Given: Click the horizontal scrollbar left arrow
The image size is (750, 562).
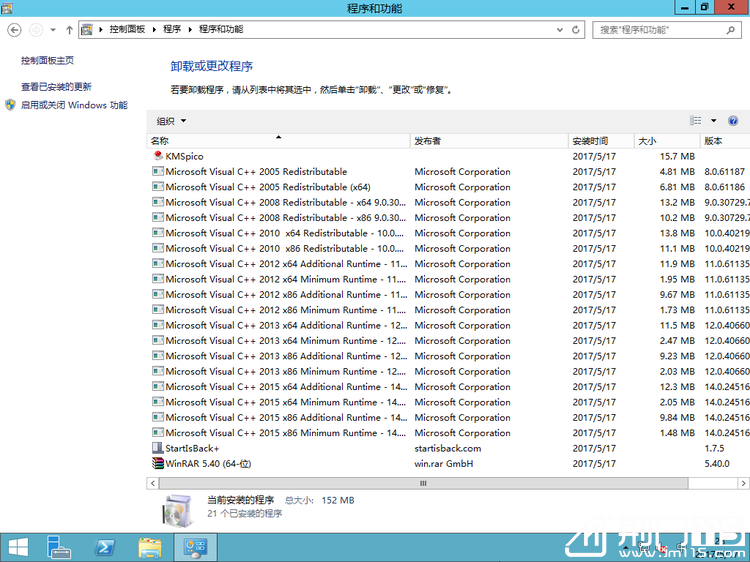Looking at the screenshot, I should click(153, 483).
